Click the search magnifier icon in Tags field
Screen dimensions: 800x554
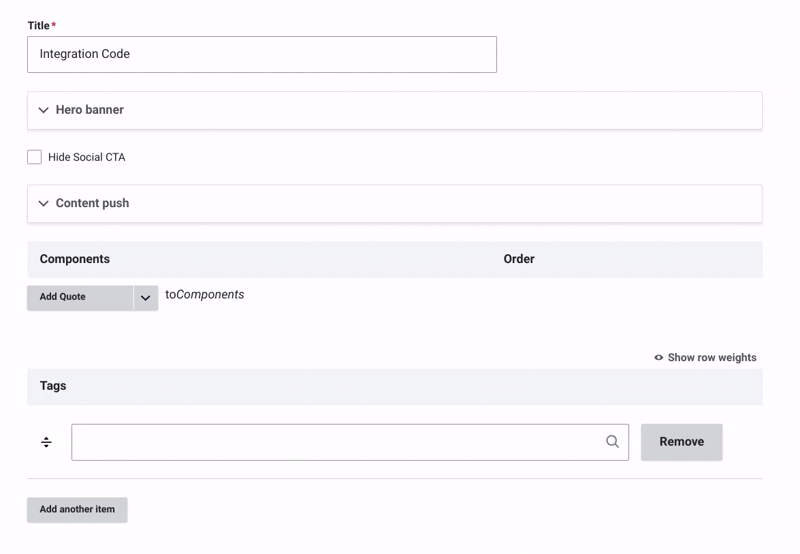612,442
